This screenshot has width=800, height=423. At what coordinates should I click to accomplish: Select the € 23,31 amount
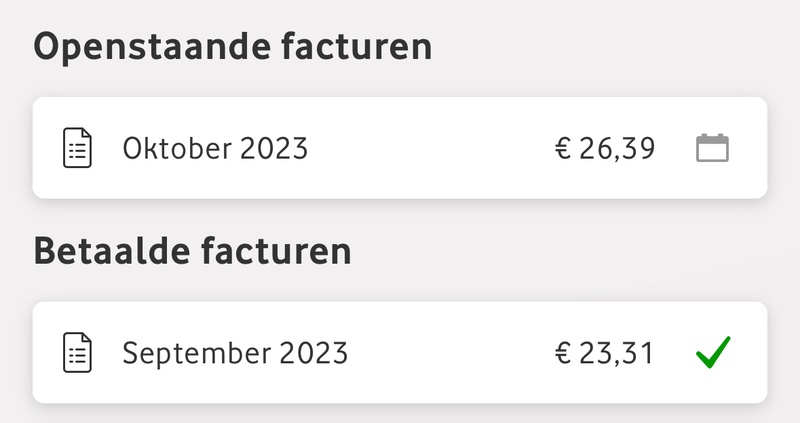pos(604,353)
